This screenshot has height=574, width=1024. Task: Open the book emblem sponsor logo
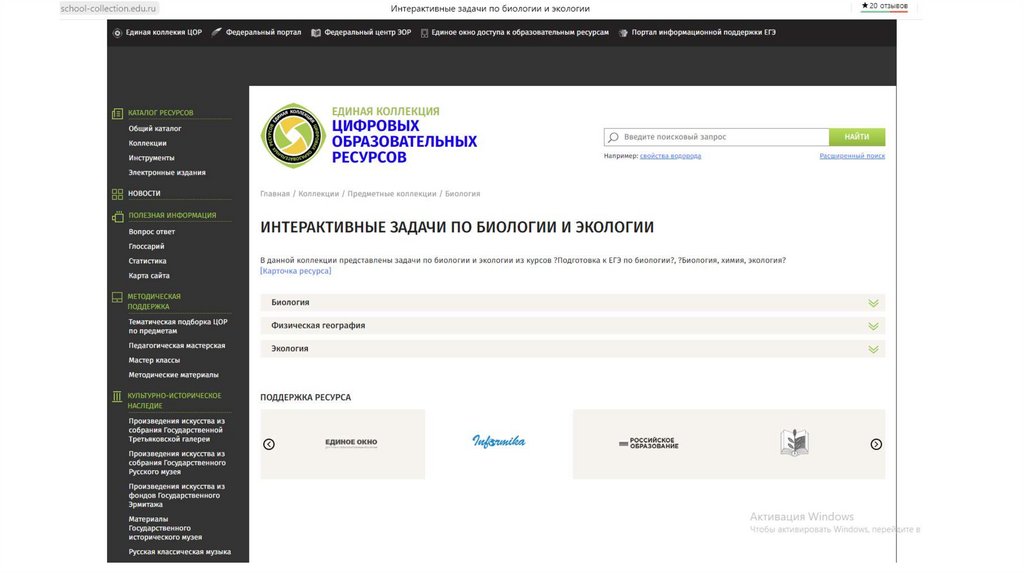(x=794, y=443)
